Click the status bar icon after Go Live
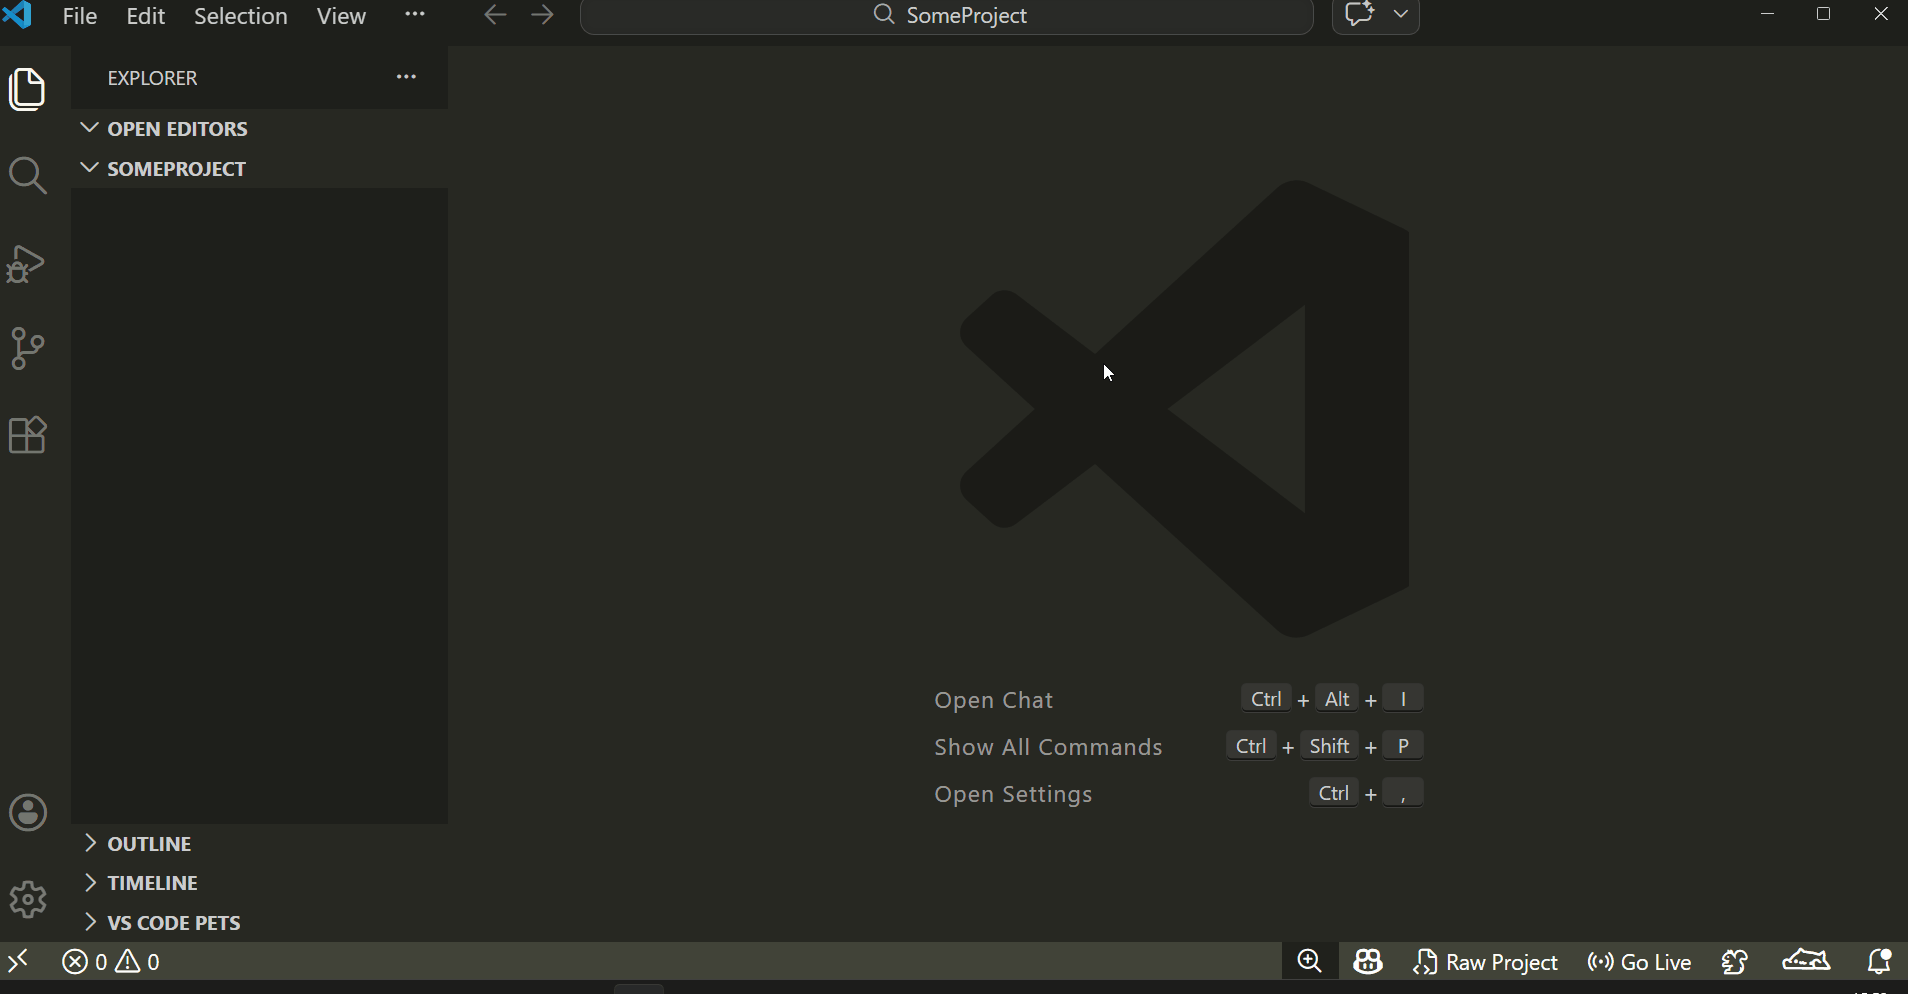The image size is (1908, 994). point(1736,962)
